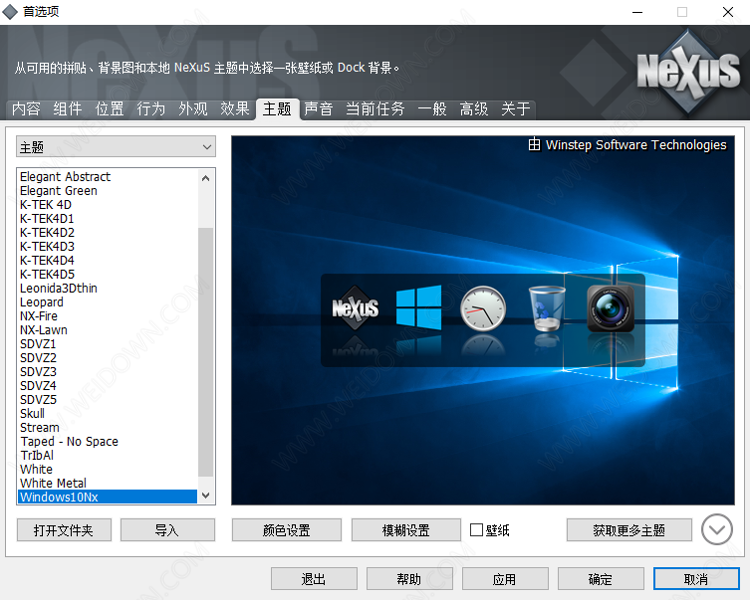750x600 pixels.
Task: Pick the SDVZ5 theme
Action: pyautogui.click(x=107, y=399)
